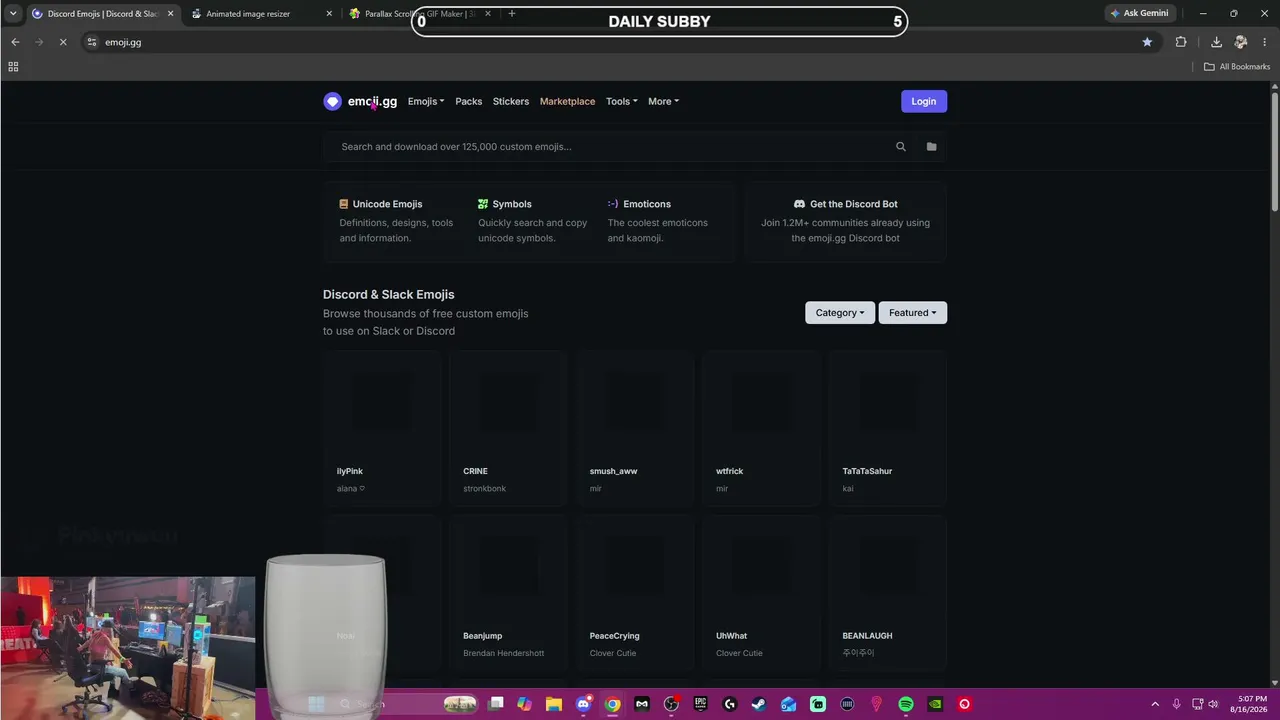Image resolution: width=1280 pixels, height=720 pixels.
Task: Open the ilyPink emoji card
Action: [x=382, y=428]
